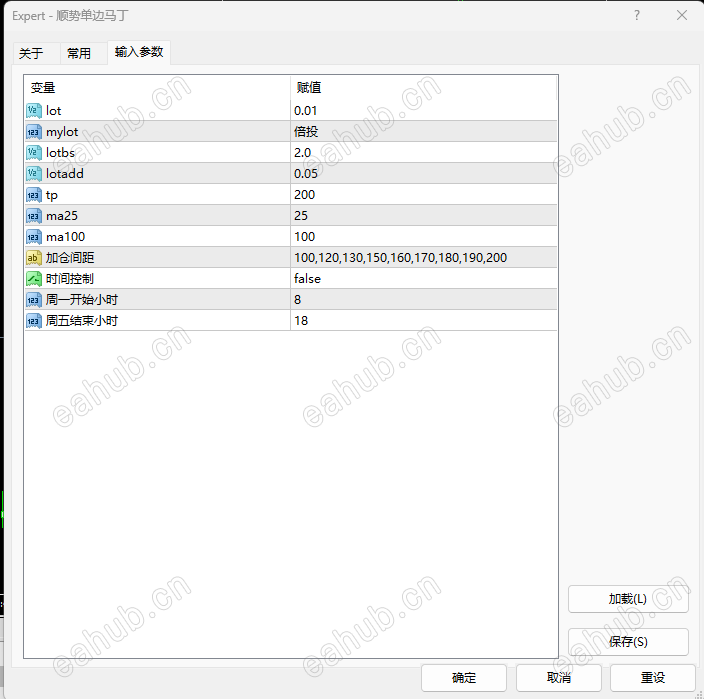Click the double-type icon beside lot

pyautogui.click(x=34, y=110)
